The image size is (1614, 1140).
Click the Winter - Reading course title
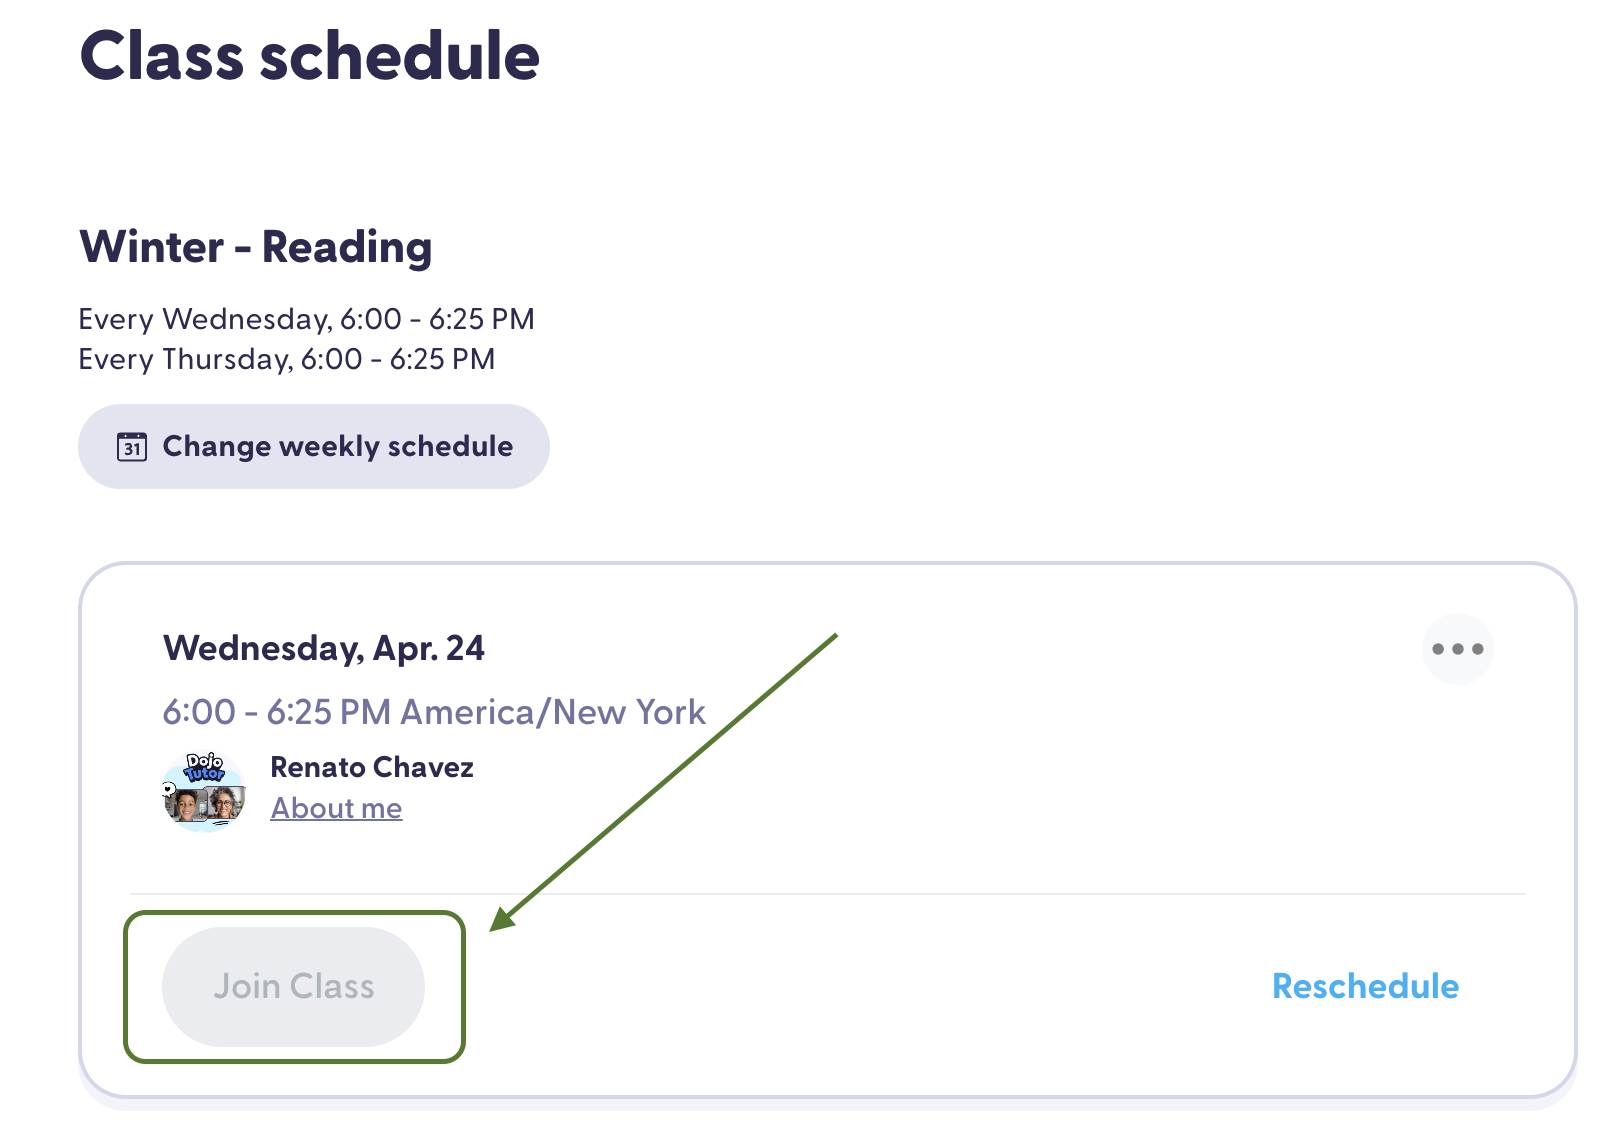256,247
